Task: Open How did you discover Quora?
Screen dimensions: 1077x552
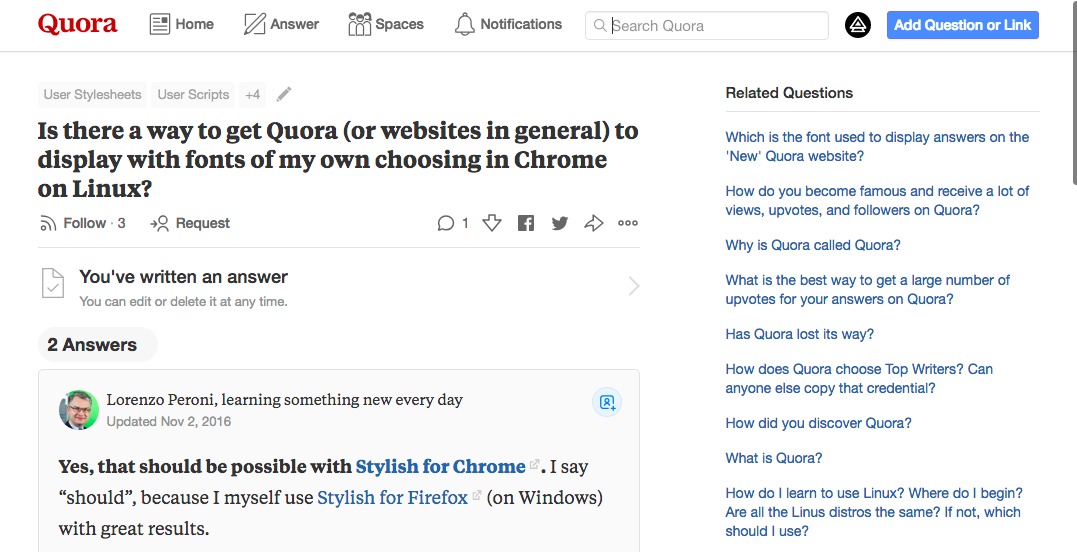Action: (x=818, y=423)
